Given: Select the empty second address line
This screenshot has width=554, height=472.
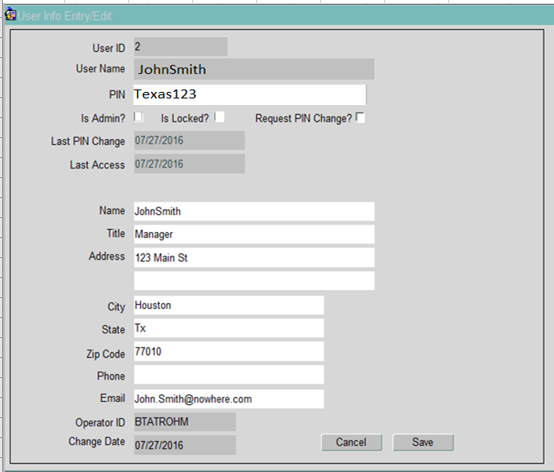Looking at the screenshot, I should click(x=254, y=281).
